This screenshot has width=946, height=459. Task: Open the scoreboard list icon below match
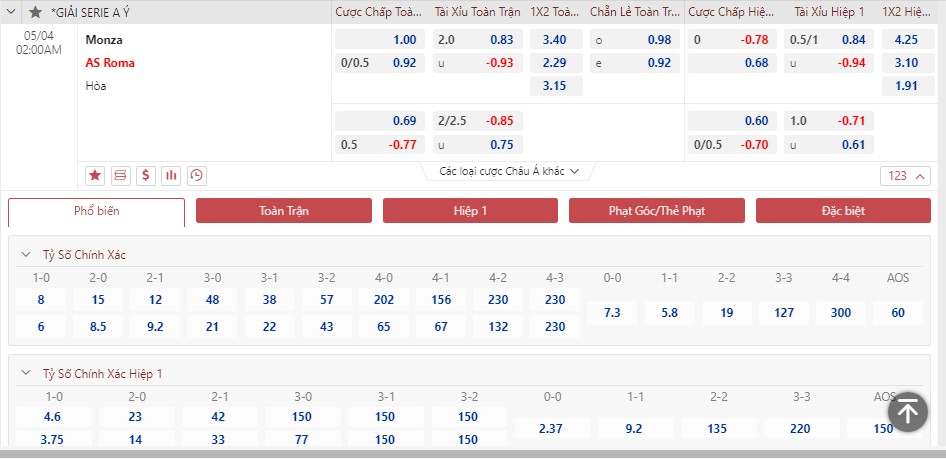click(121, 176)
